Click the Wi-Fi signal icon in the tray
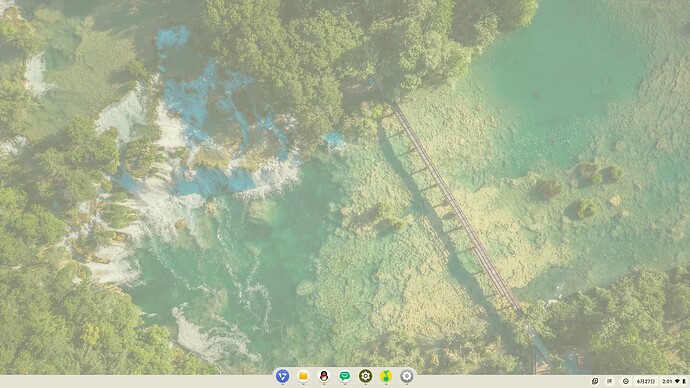690x388 pixels. pos(677,381)
